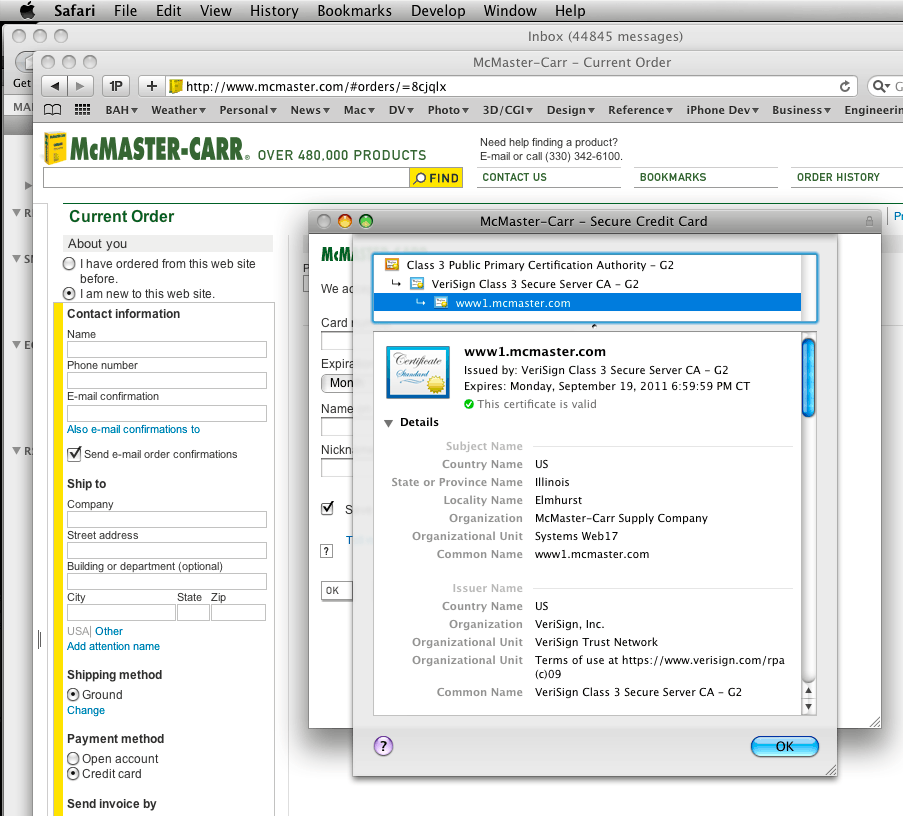Toggle the checkbox in the credit card form
903x816 pixels.
tap(328, 508)
